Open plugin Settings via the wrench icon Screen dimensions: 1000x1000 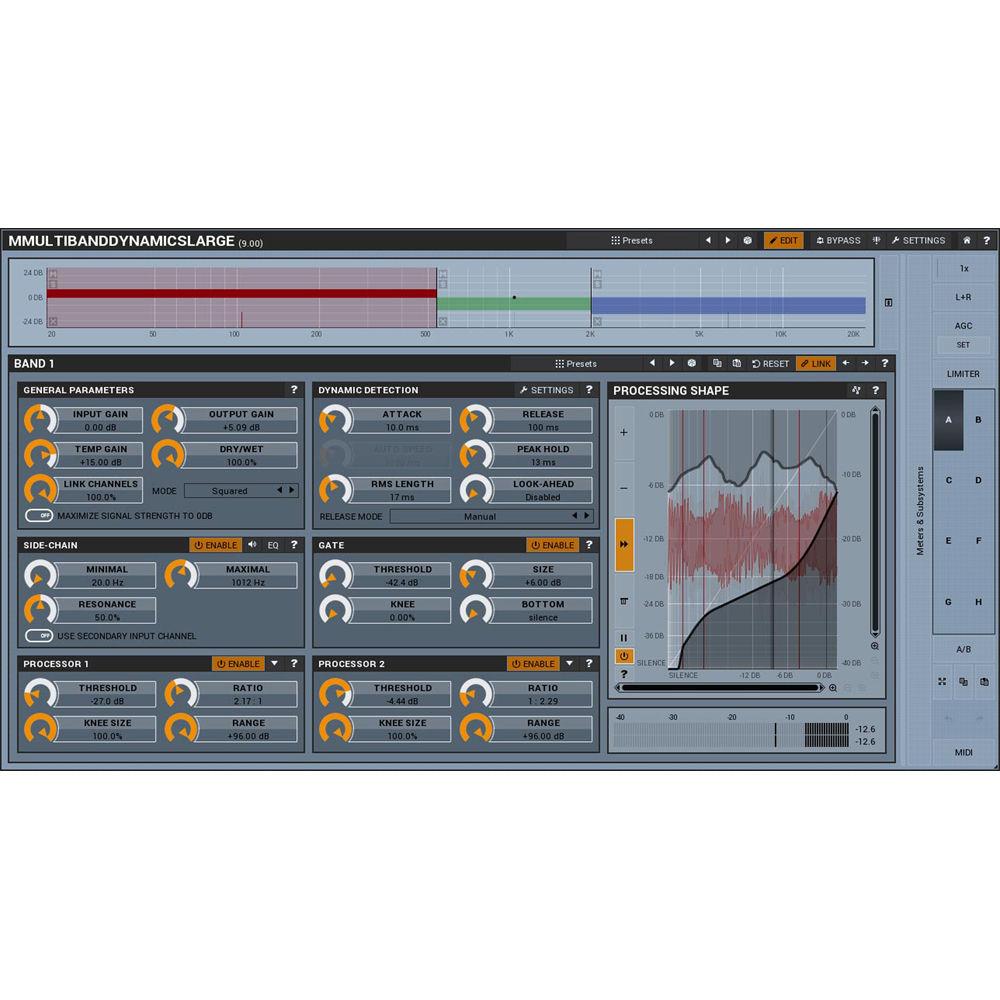pos(916,240)
